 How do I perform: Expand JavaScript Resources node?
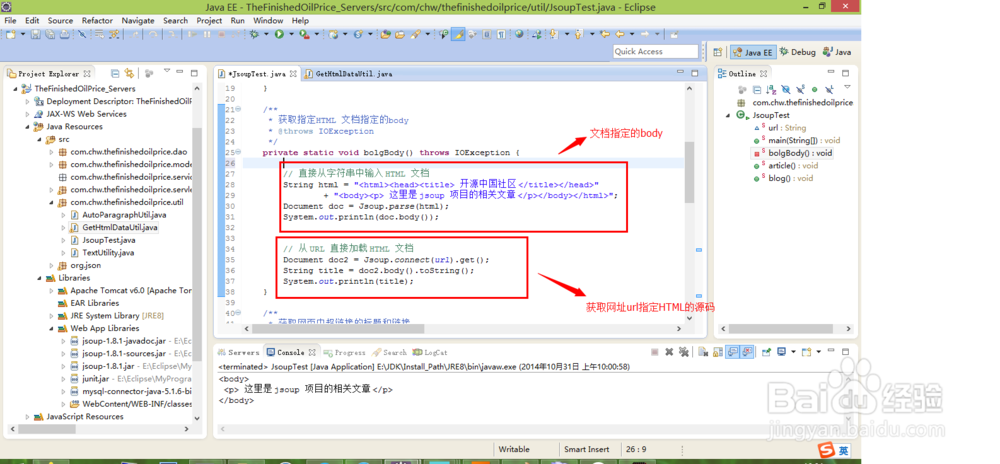[x=27, y=416]
